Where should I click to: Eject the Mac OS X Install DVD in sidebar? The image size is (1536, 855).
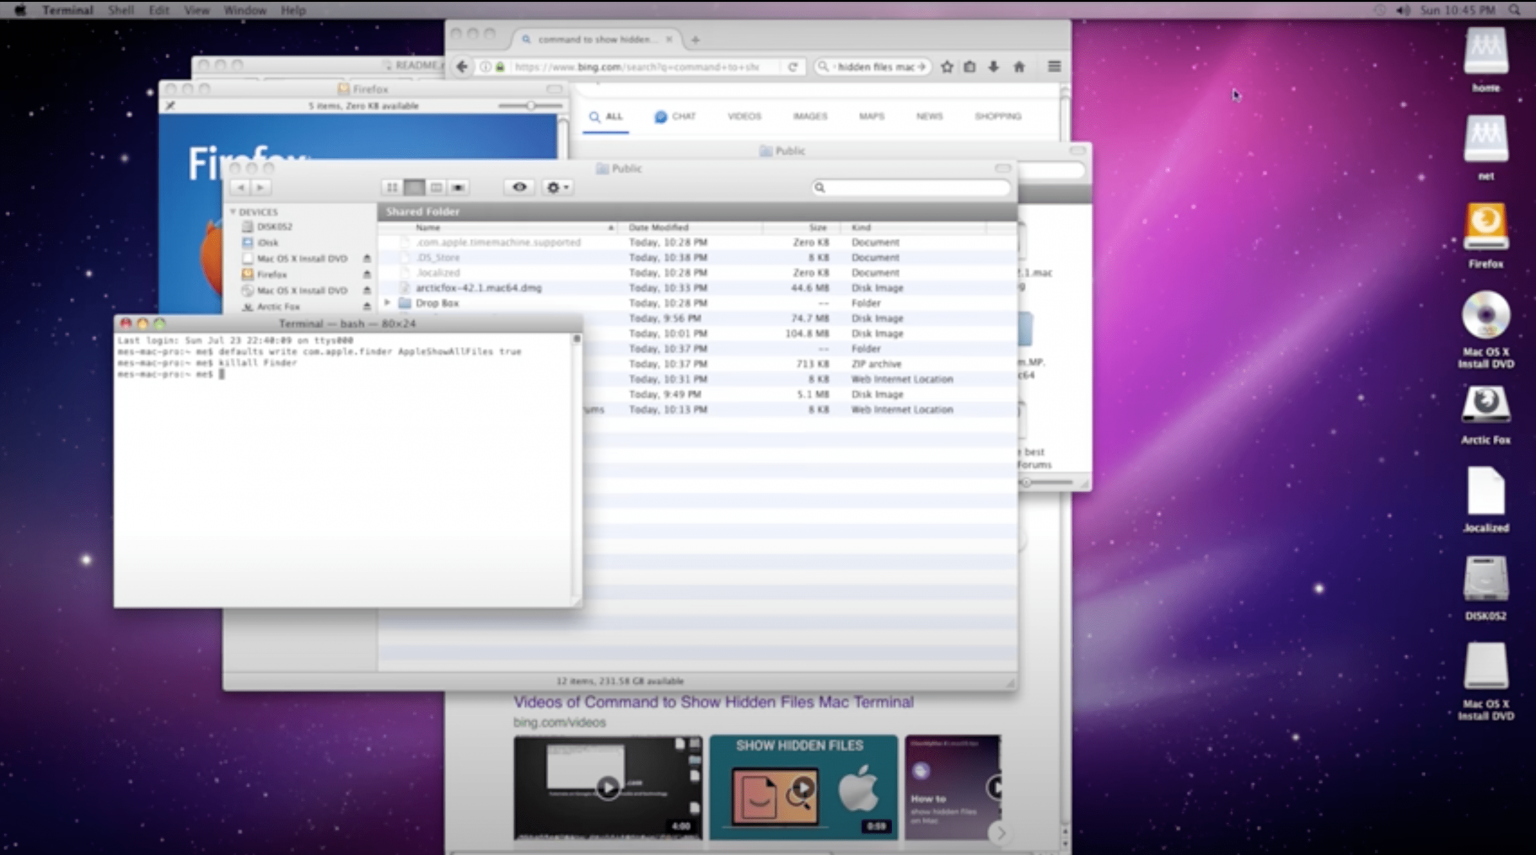(x=367, y=258)
